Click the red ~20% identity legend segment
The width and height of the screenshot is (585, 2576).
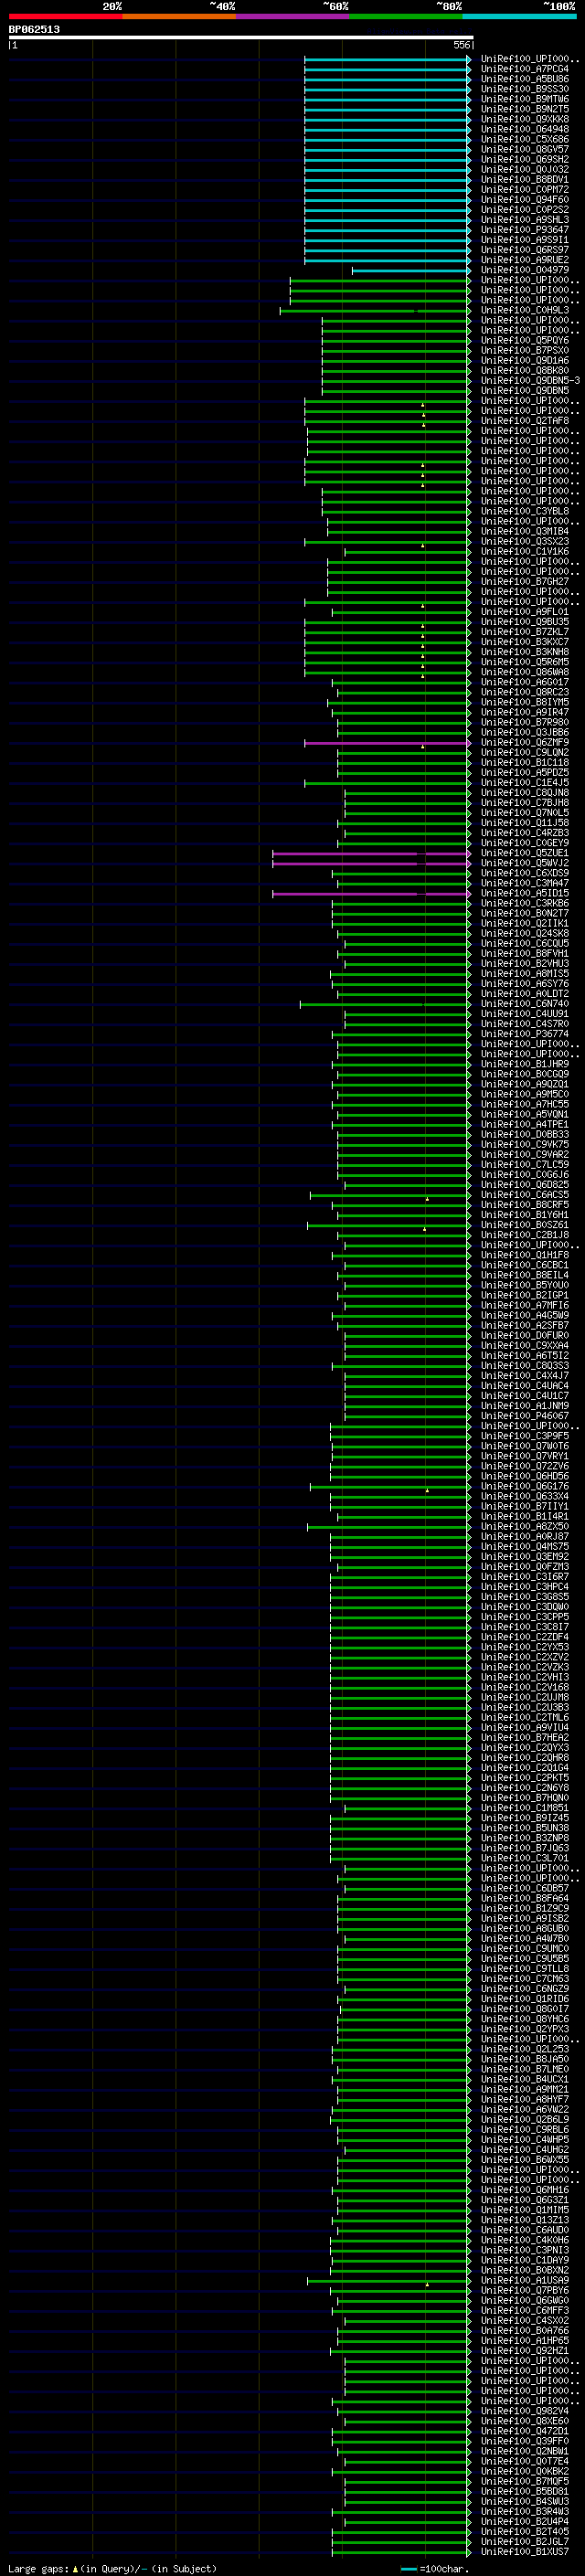pos(65,16)
